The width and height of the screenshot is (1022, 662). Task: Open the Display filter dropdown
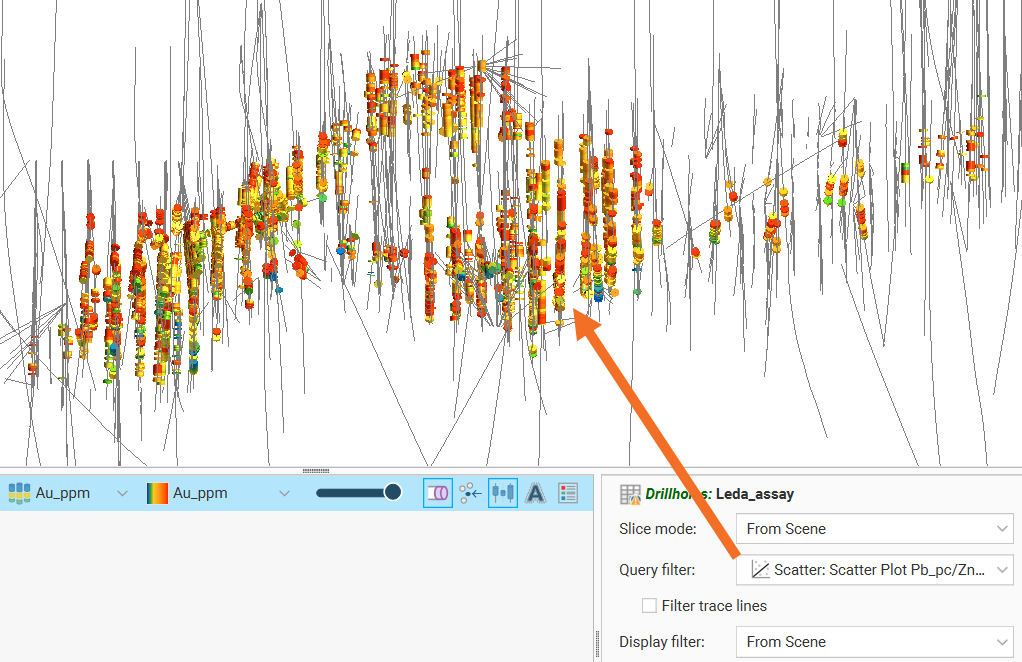(x=1002, y=642)
